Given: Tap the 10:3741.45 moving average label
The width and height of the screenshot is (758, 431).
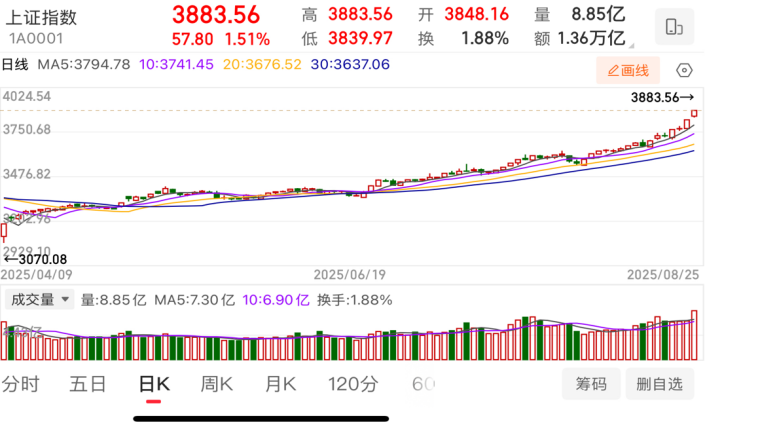Looking at the screenshot, I should [176, 64].
